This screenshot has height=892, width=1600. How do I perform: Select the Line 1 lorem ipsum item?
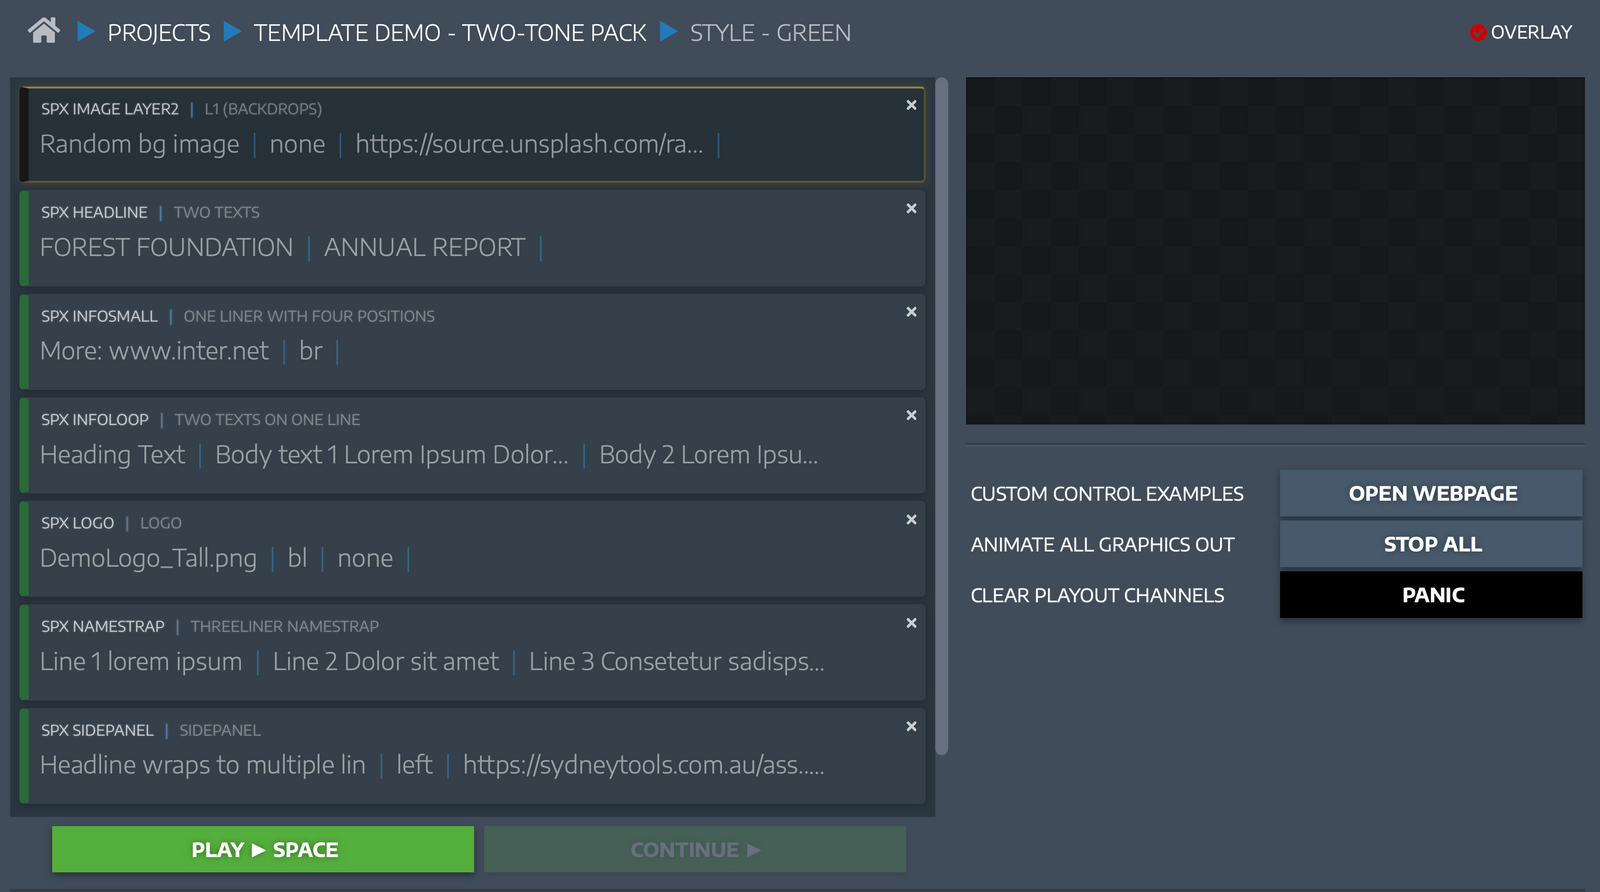[x=472, y=652]
